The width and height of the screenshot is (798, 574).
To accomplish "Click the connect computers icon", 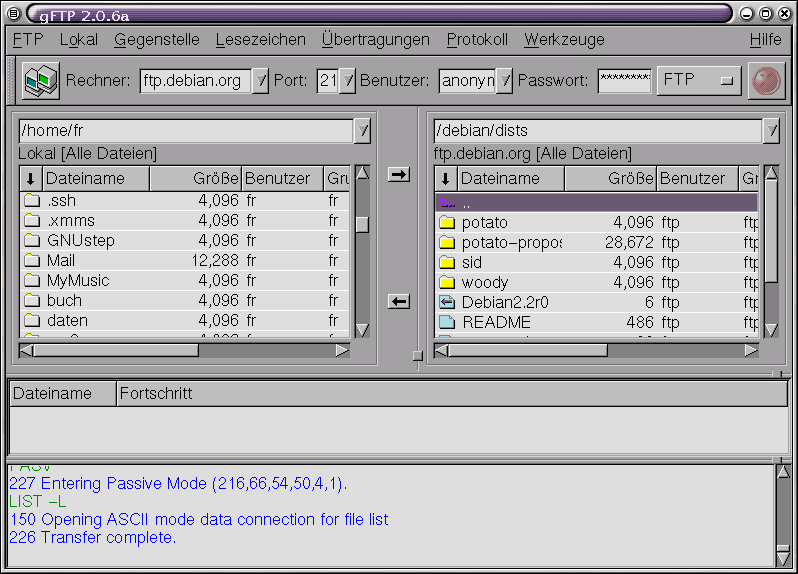I will pyautogui.click(x=41, y=80).
